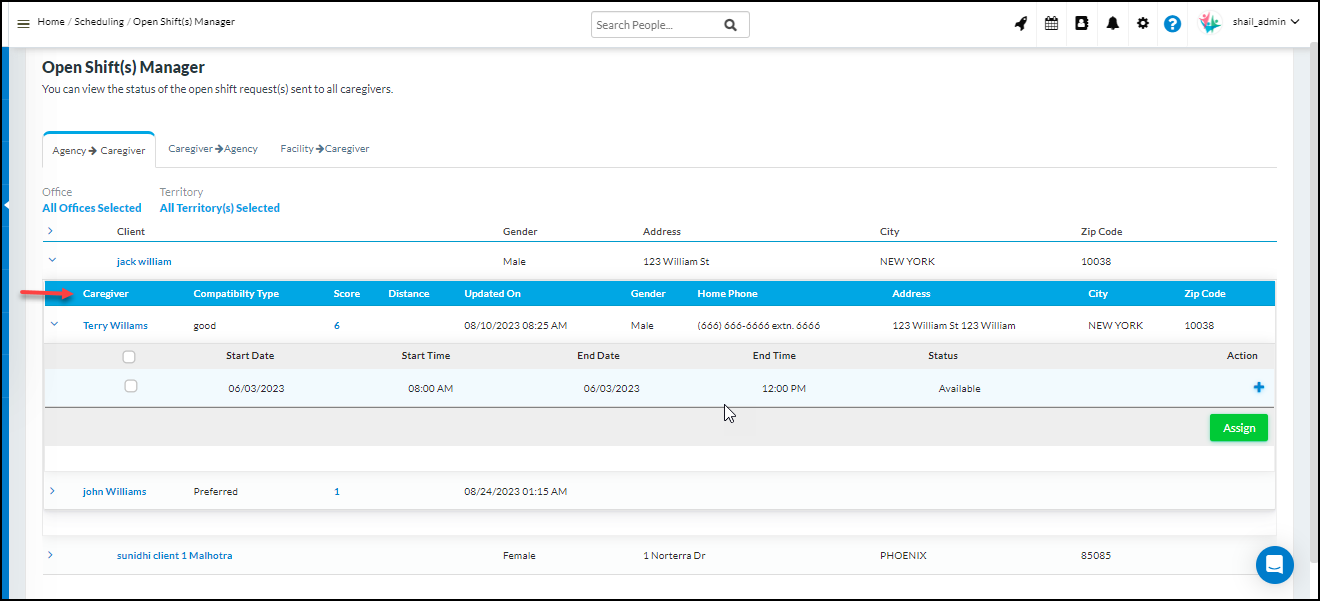Expand john Williams caregiver row
Screen dimensions: 1320x601
[51, 491]
